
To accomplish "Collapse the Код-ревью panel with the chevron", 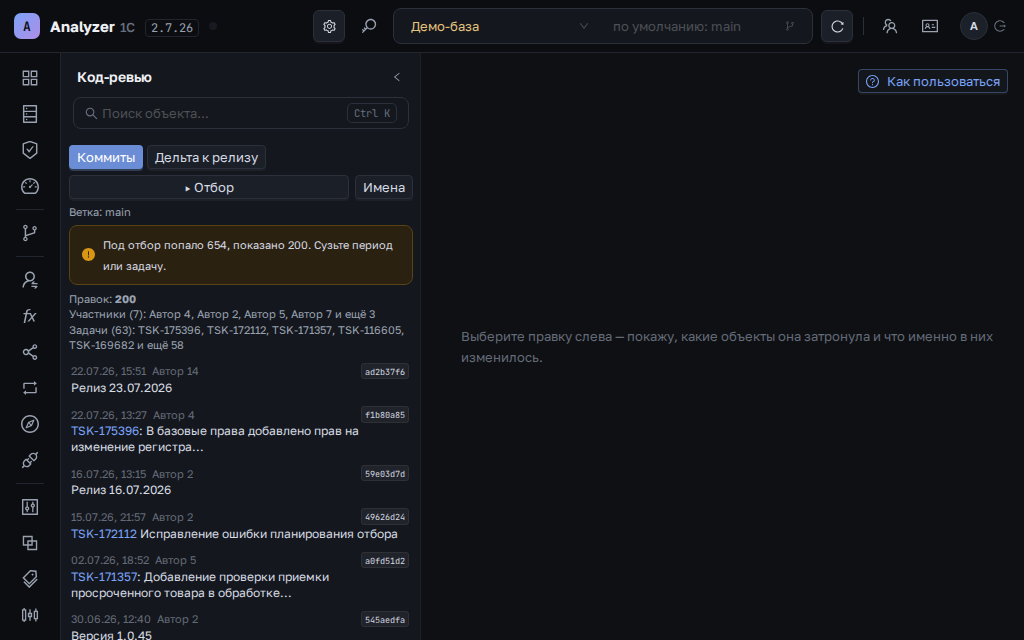I will [396, 77].
